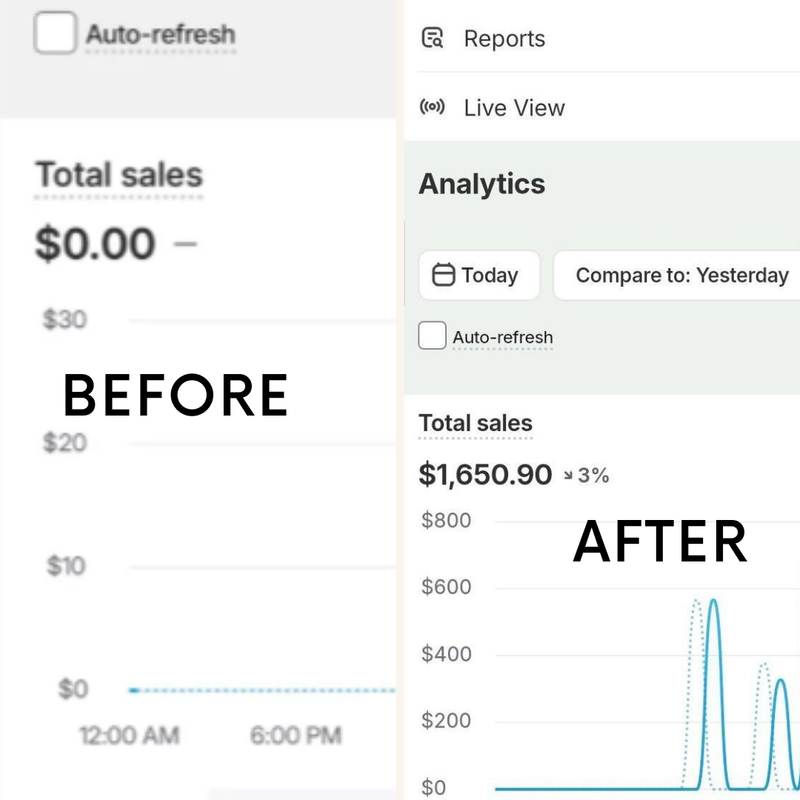Click the tallest solid peak in the sales chart
The width and height of the screenshot is (800, 800).
(713, 601)
